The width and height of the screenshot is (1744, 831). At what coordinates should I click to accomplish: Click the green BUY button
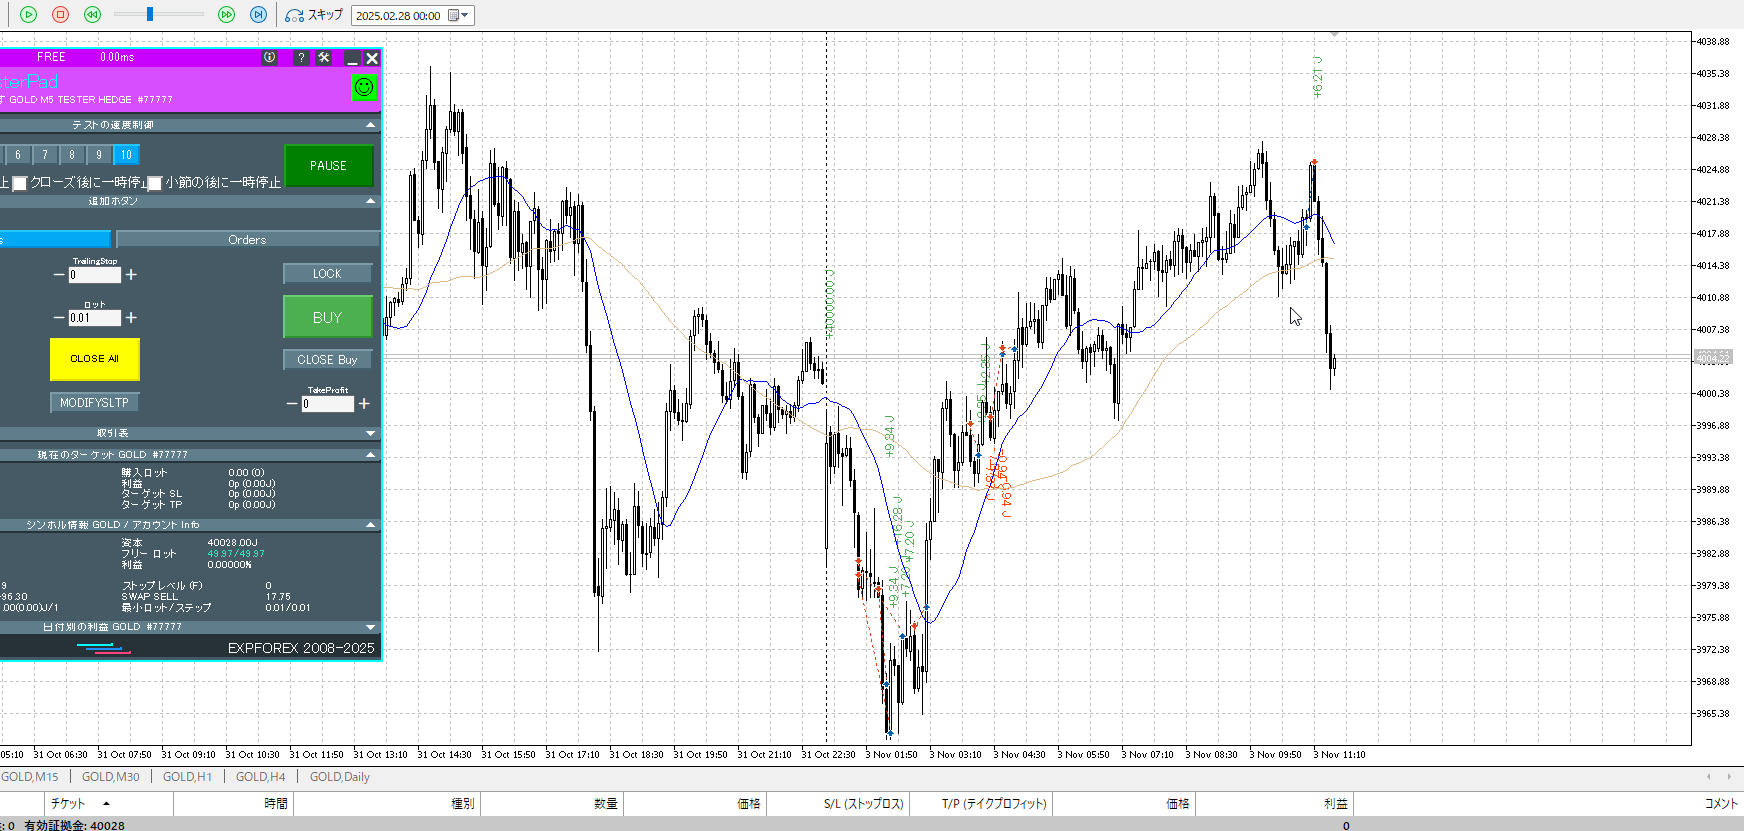327,317
